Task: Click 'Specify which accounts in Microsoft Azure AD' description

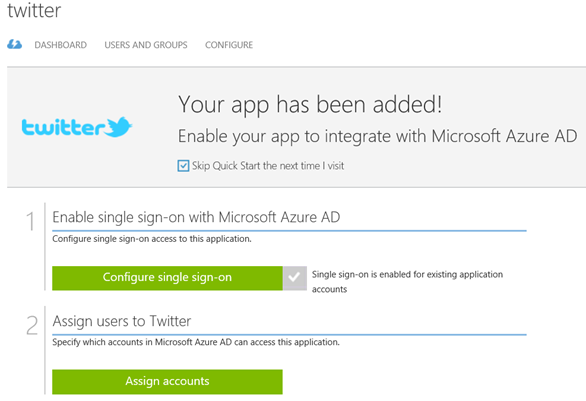Action: (x=196, y=342)
